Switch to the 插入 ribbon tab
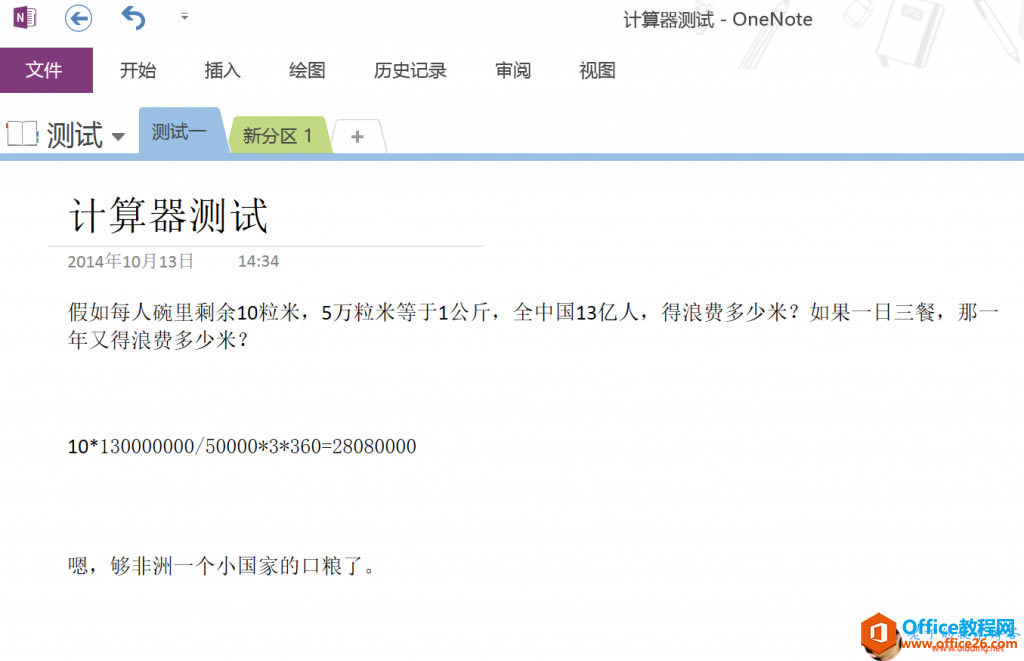Viewport: 1024px width, 661px height. [x=222, y=70]
